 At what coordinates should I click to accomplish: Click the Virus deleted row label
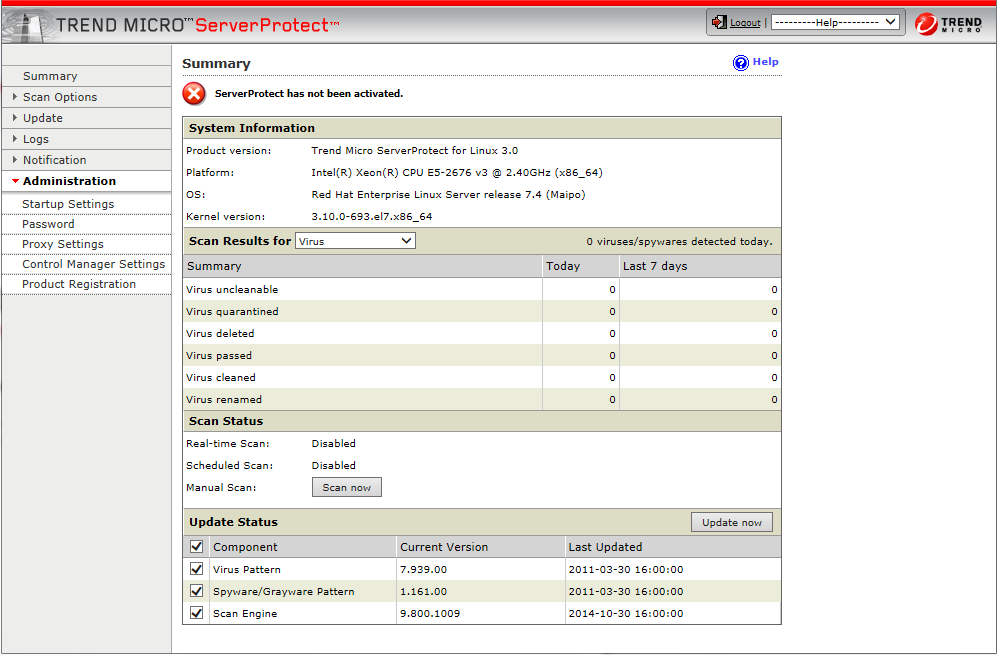[220, 333]
